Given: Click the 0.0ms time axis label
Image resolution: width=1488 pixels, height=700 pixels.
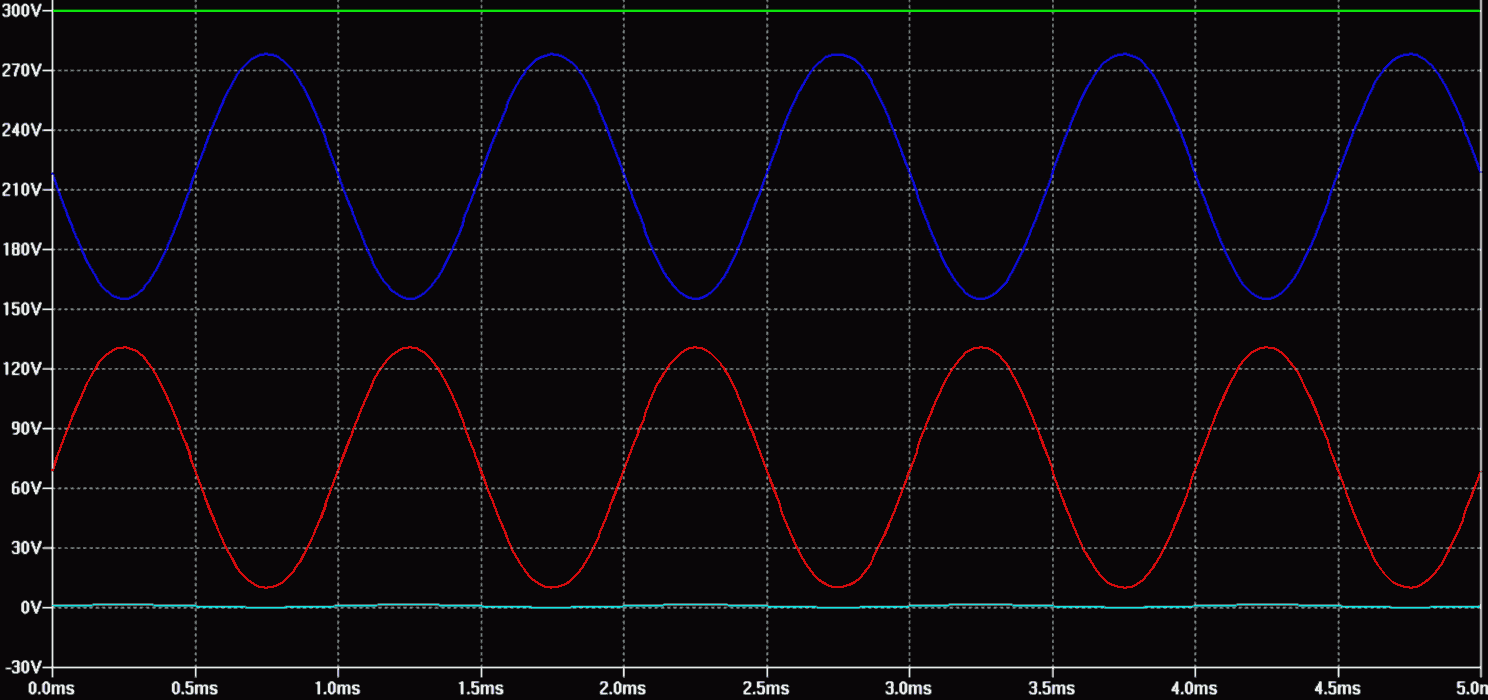Looking at the screenshot, I should (52, 689).
